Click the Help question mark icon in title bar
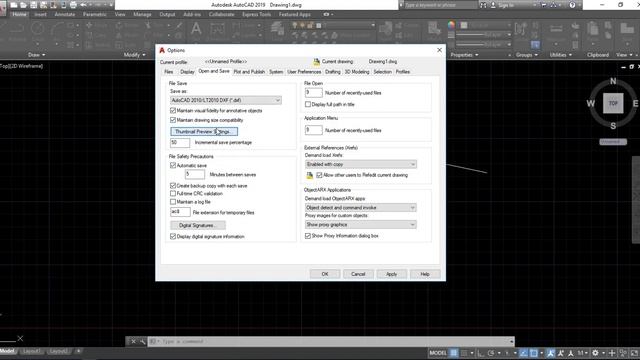The height and width of the screenshot is (360, 640). pyautogui.click(x=572, y=5)
